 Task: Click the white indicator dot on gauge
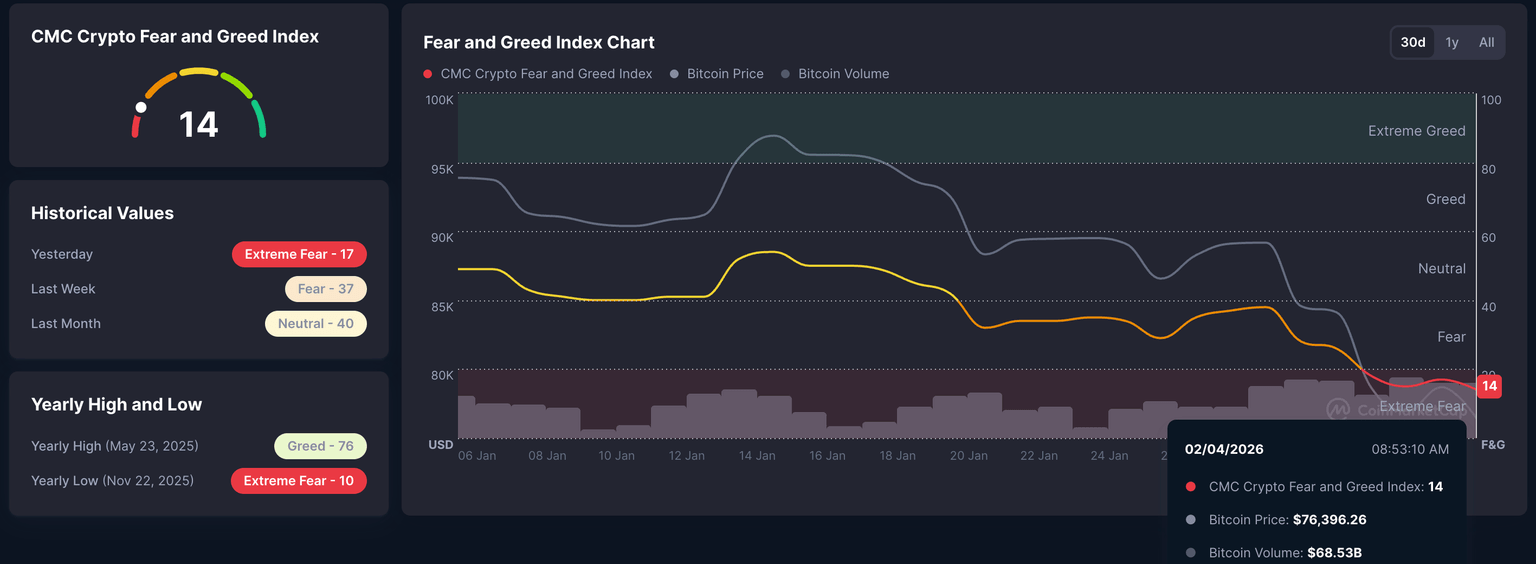click(x=141, y=107)
